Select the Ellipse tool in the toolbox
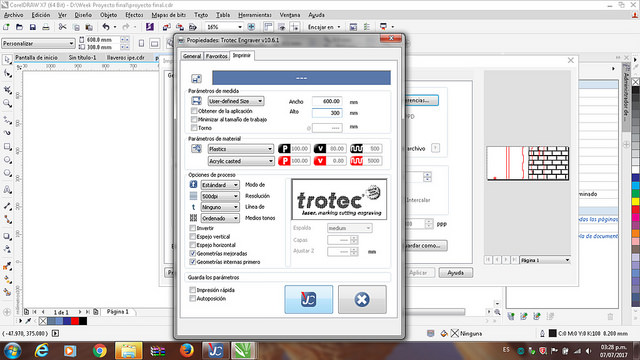 [7, 160]
